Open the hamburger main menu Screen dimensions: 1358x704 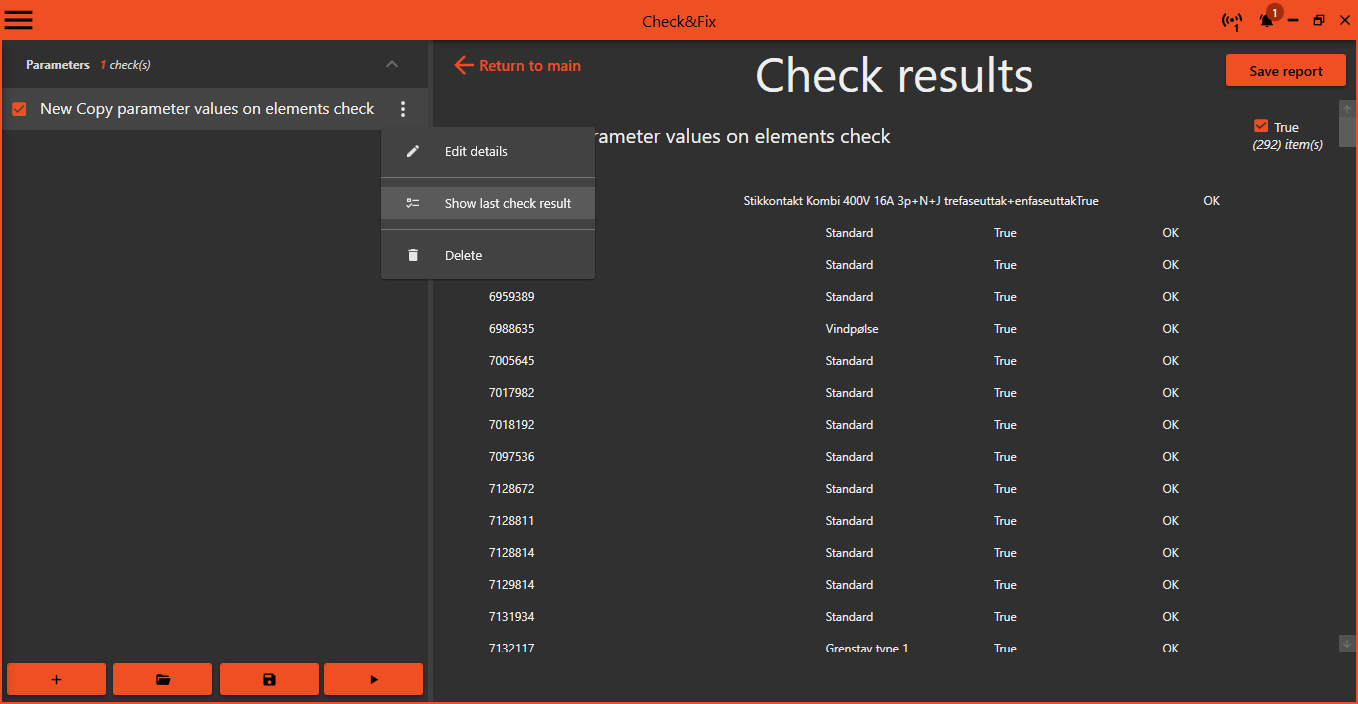pyautogui.click(x=19, y=20)
